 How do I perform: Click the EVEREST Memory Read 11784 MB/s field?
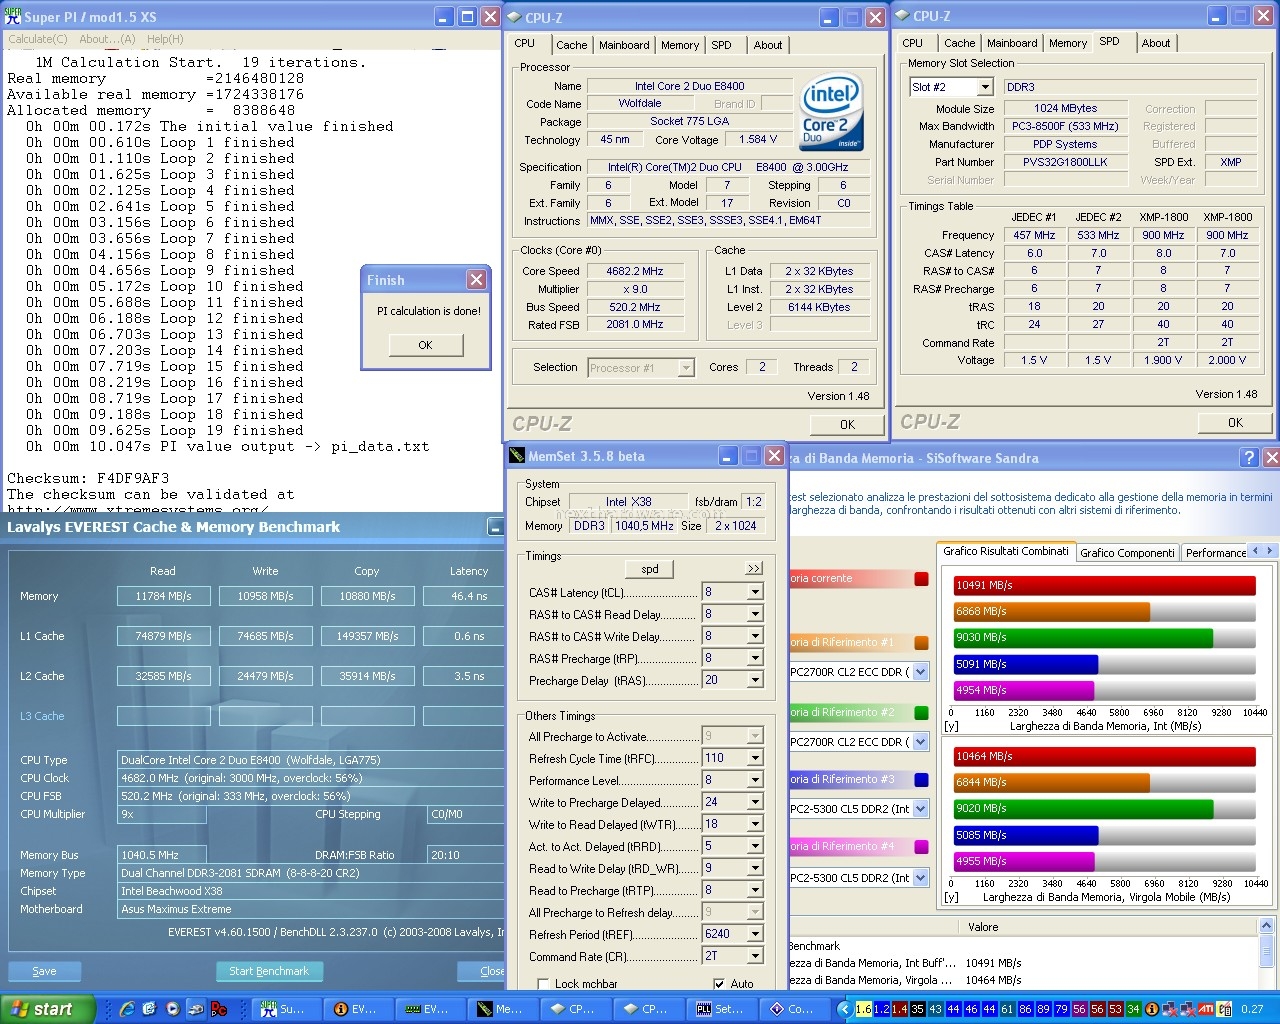(164, 596)
